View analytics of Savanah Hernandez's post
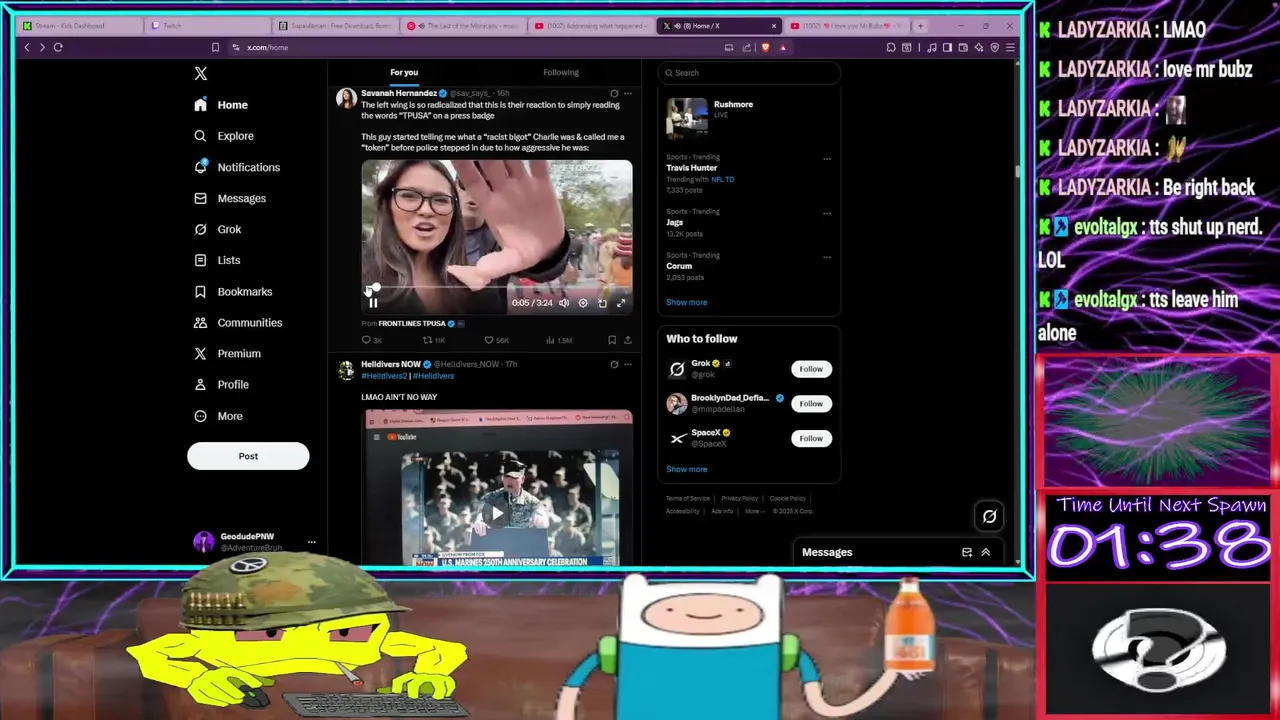 (x=559, y=340)
